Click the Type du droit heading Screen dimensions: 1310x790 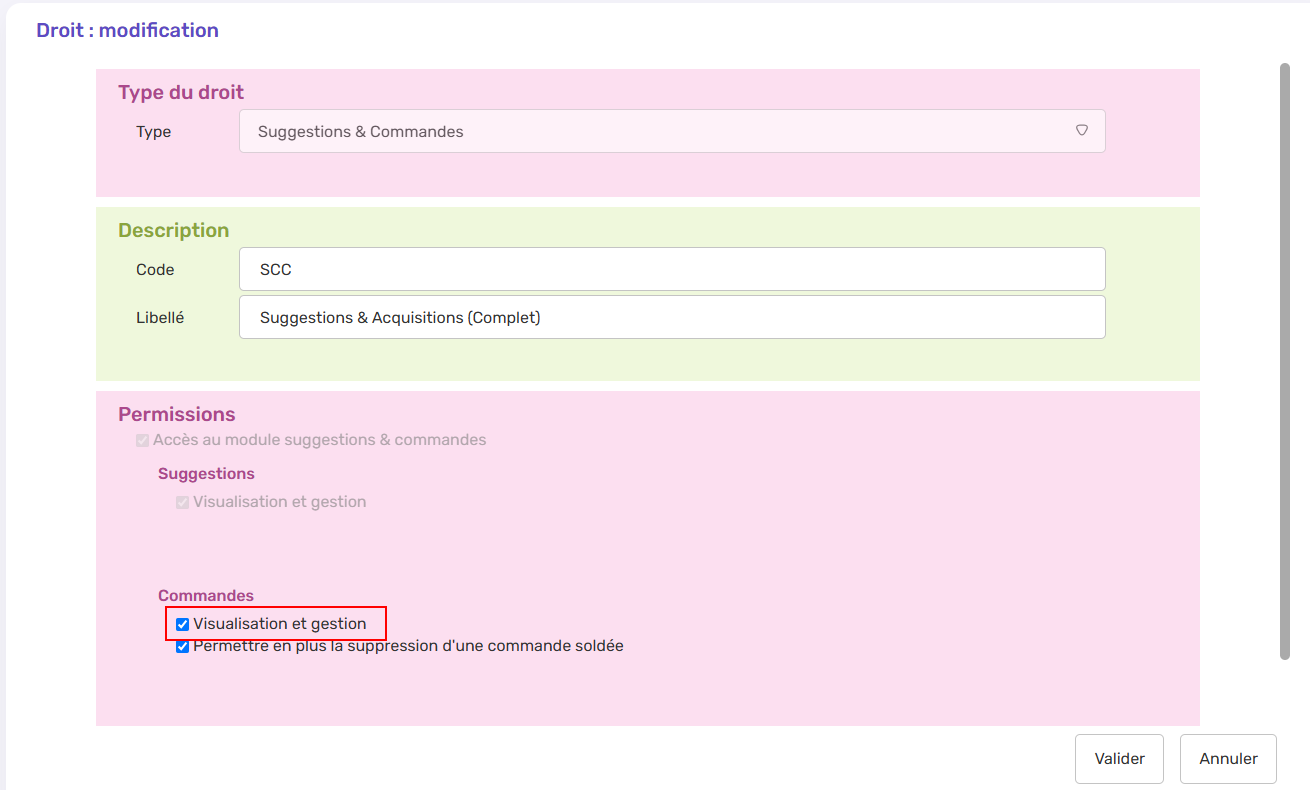pyautogui.click(x=180, y=91)
